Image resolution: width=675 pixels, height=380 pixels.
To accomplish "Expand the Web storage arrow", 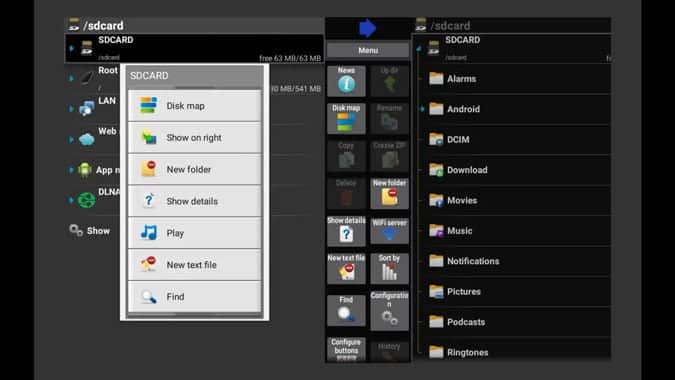I will point(71,139).
